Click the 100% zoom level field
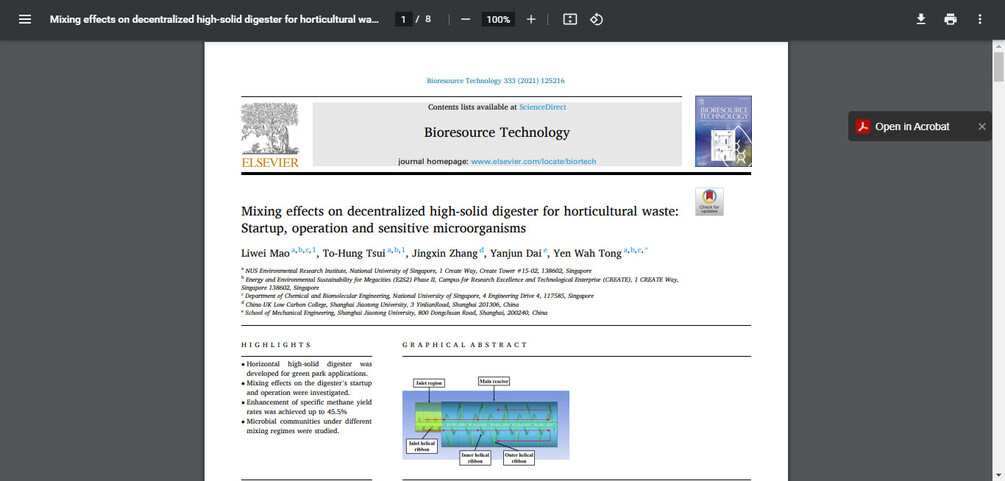Viewport: 1005px width, 481px height. tap(498, 19)
